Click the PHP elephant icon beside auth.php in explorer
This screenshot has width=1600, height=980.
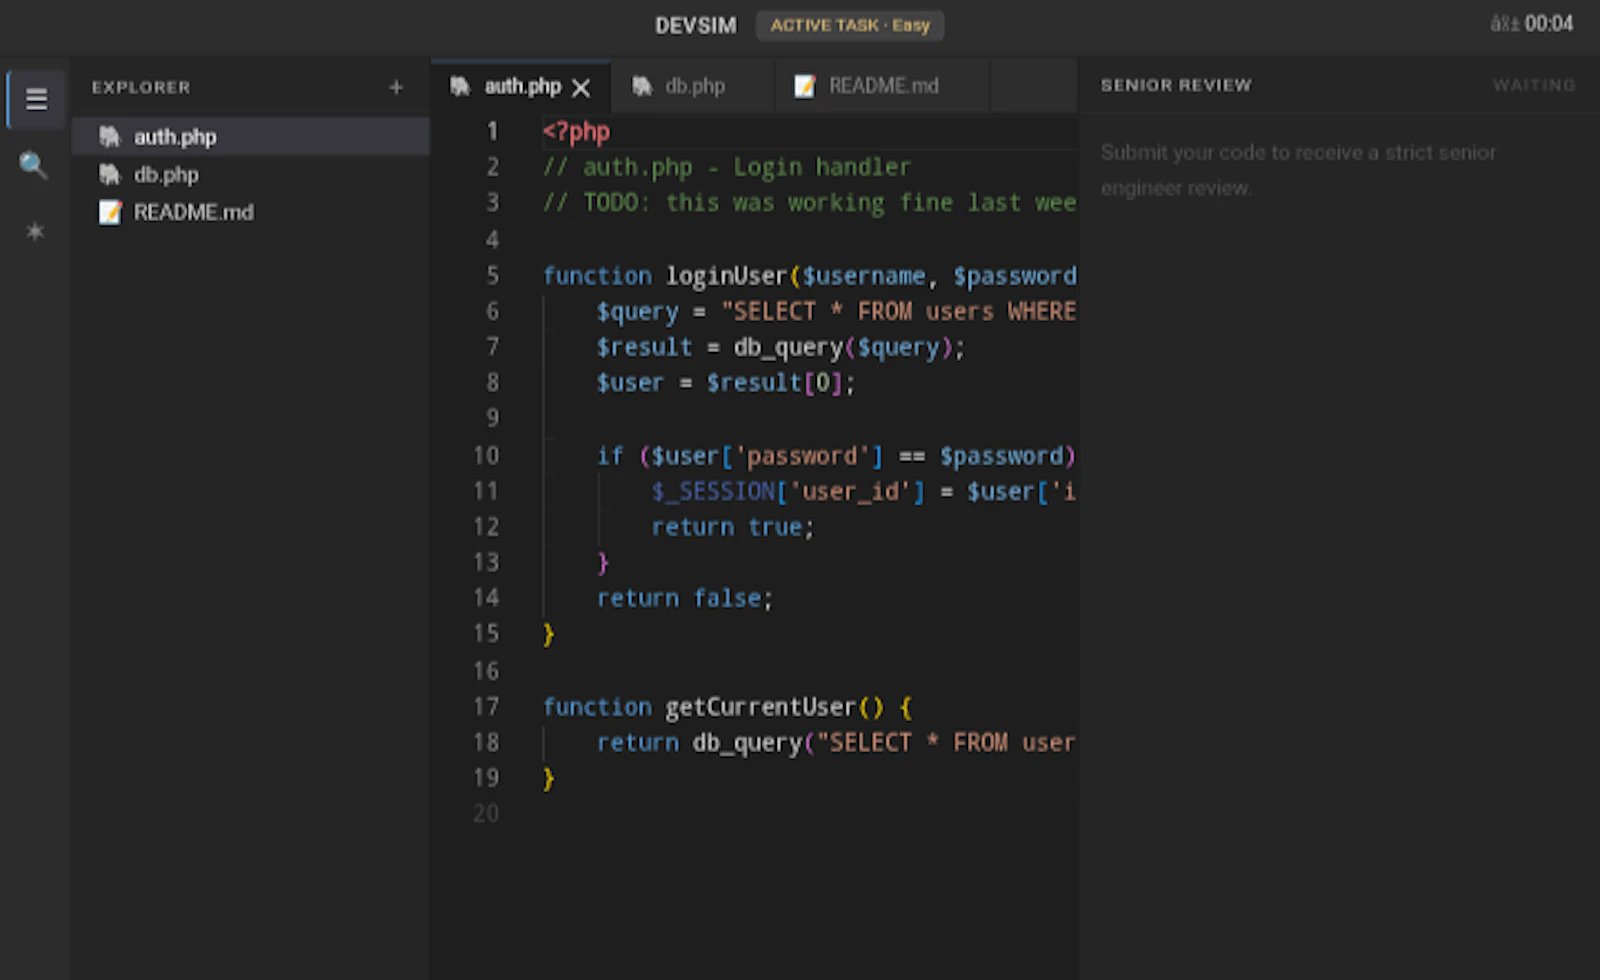point(110,137)
